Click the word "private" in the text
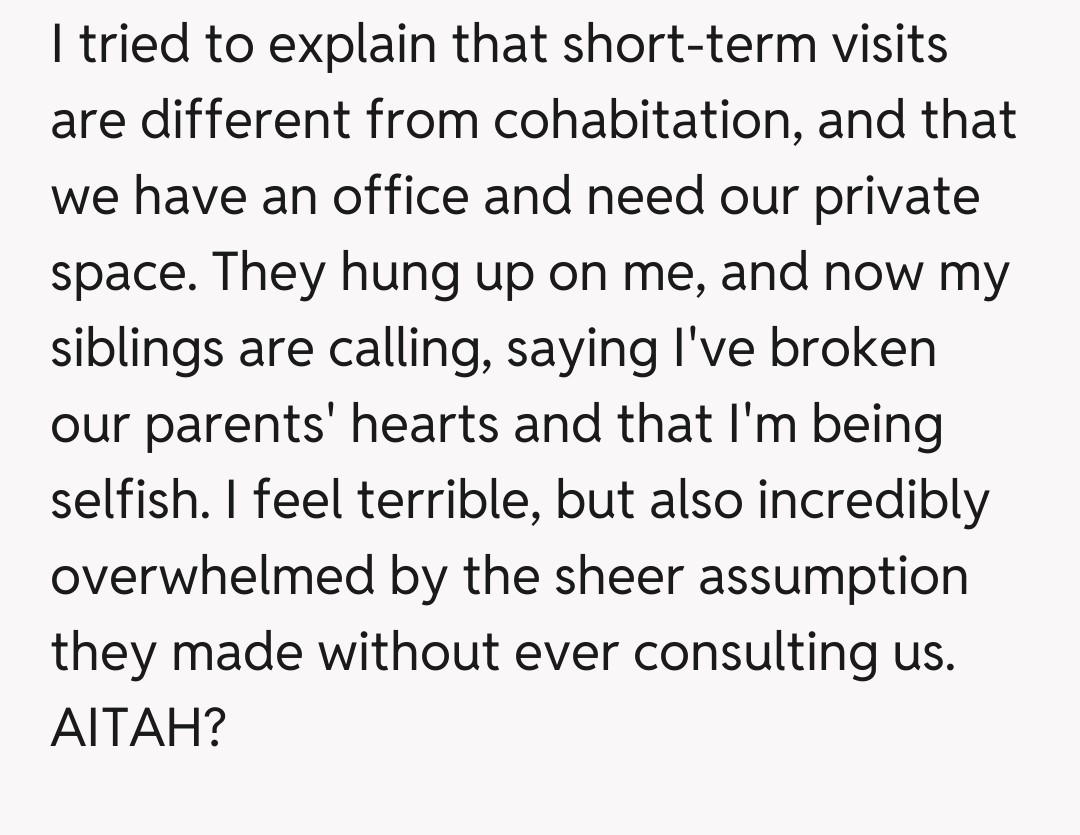 click(x=894, y=198)
